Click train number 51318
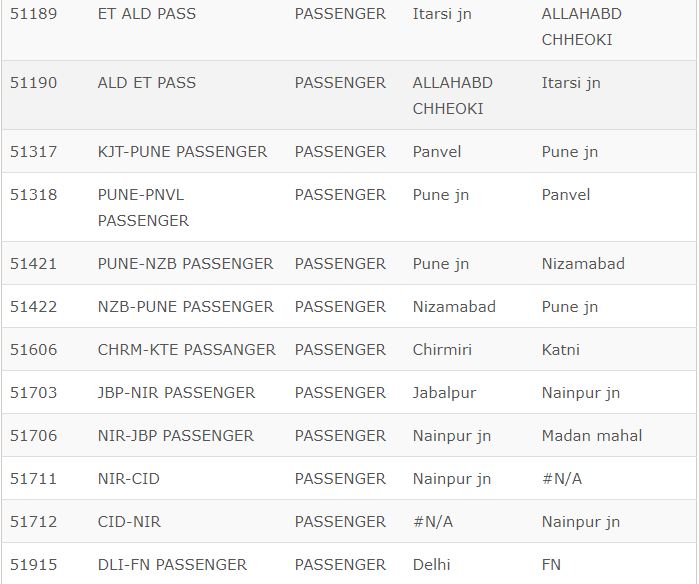The height and width of the screenshot is (584, 699). point(33,195)
